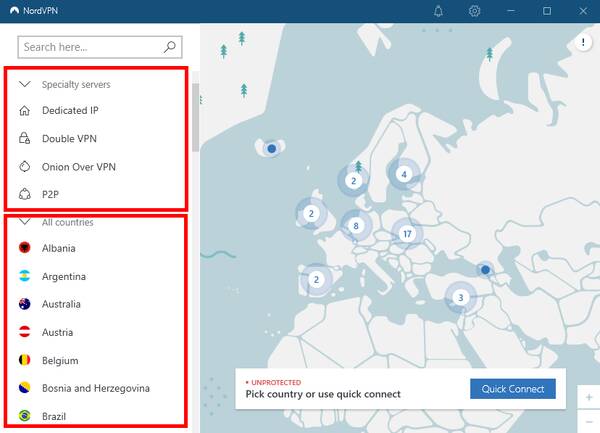Select the Onion Over VPN icon

24,166
